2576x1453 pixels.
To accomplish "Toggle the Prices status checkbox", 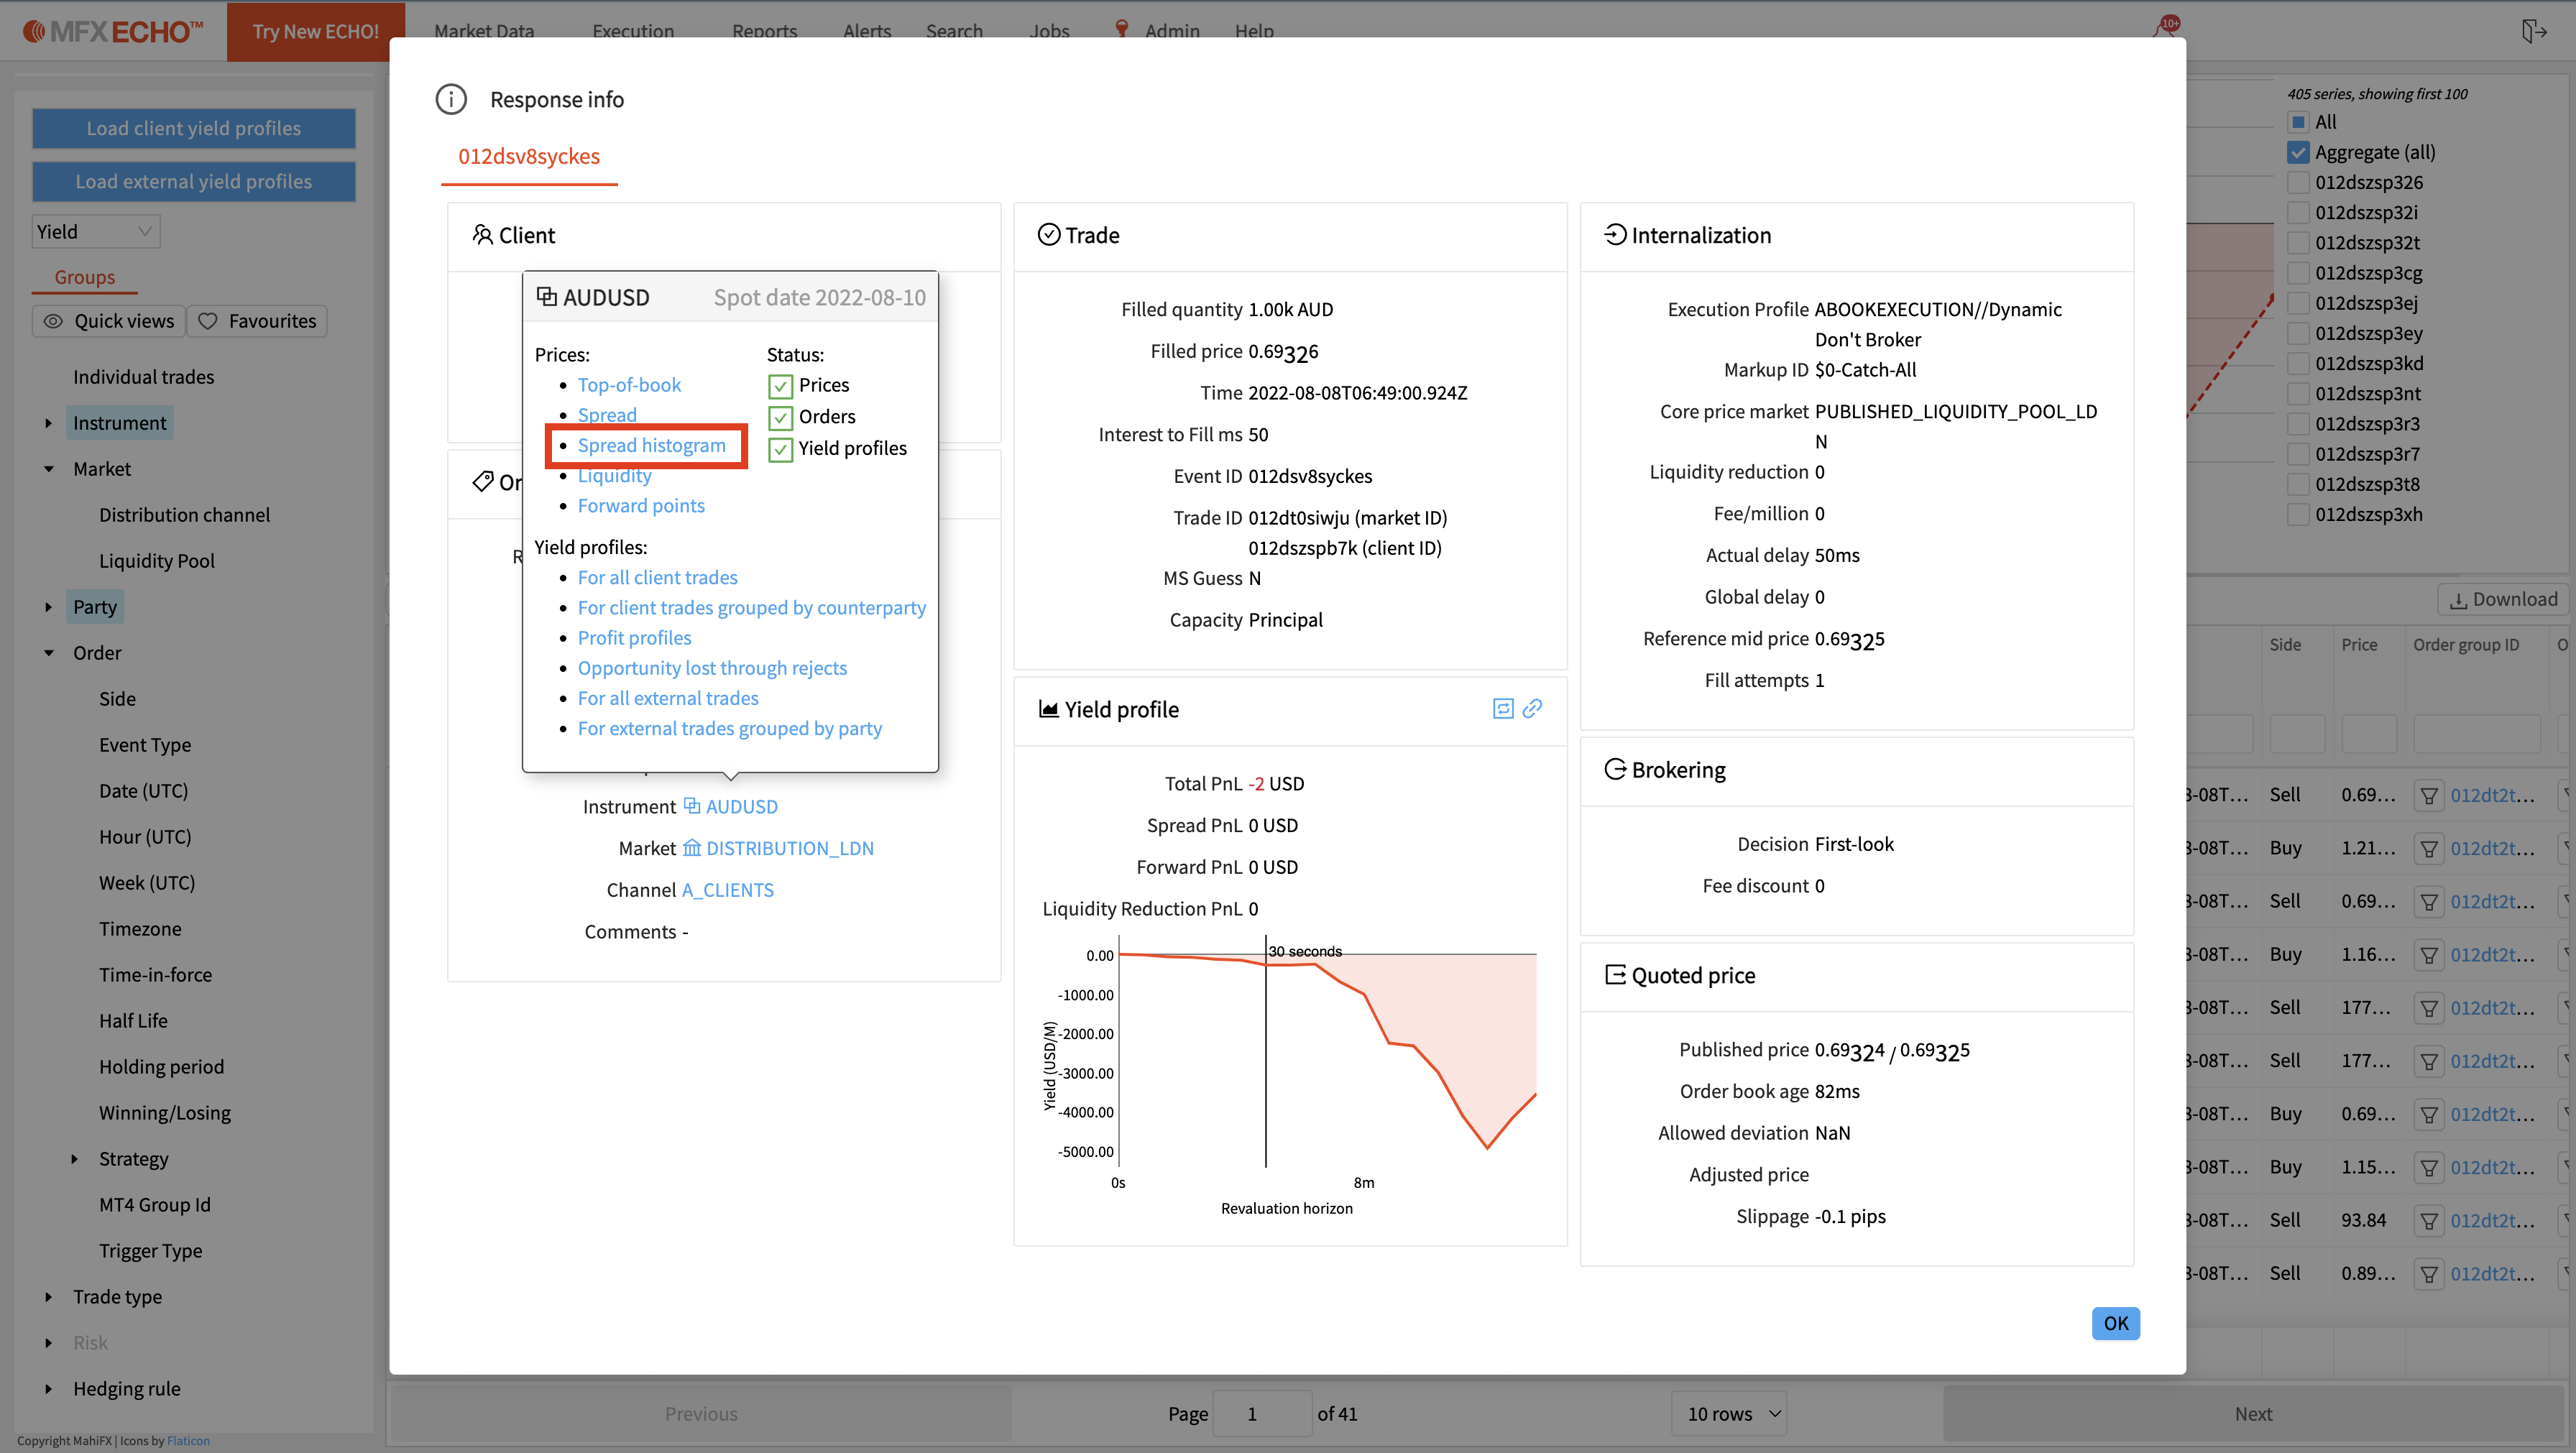I will 780,386.
